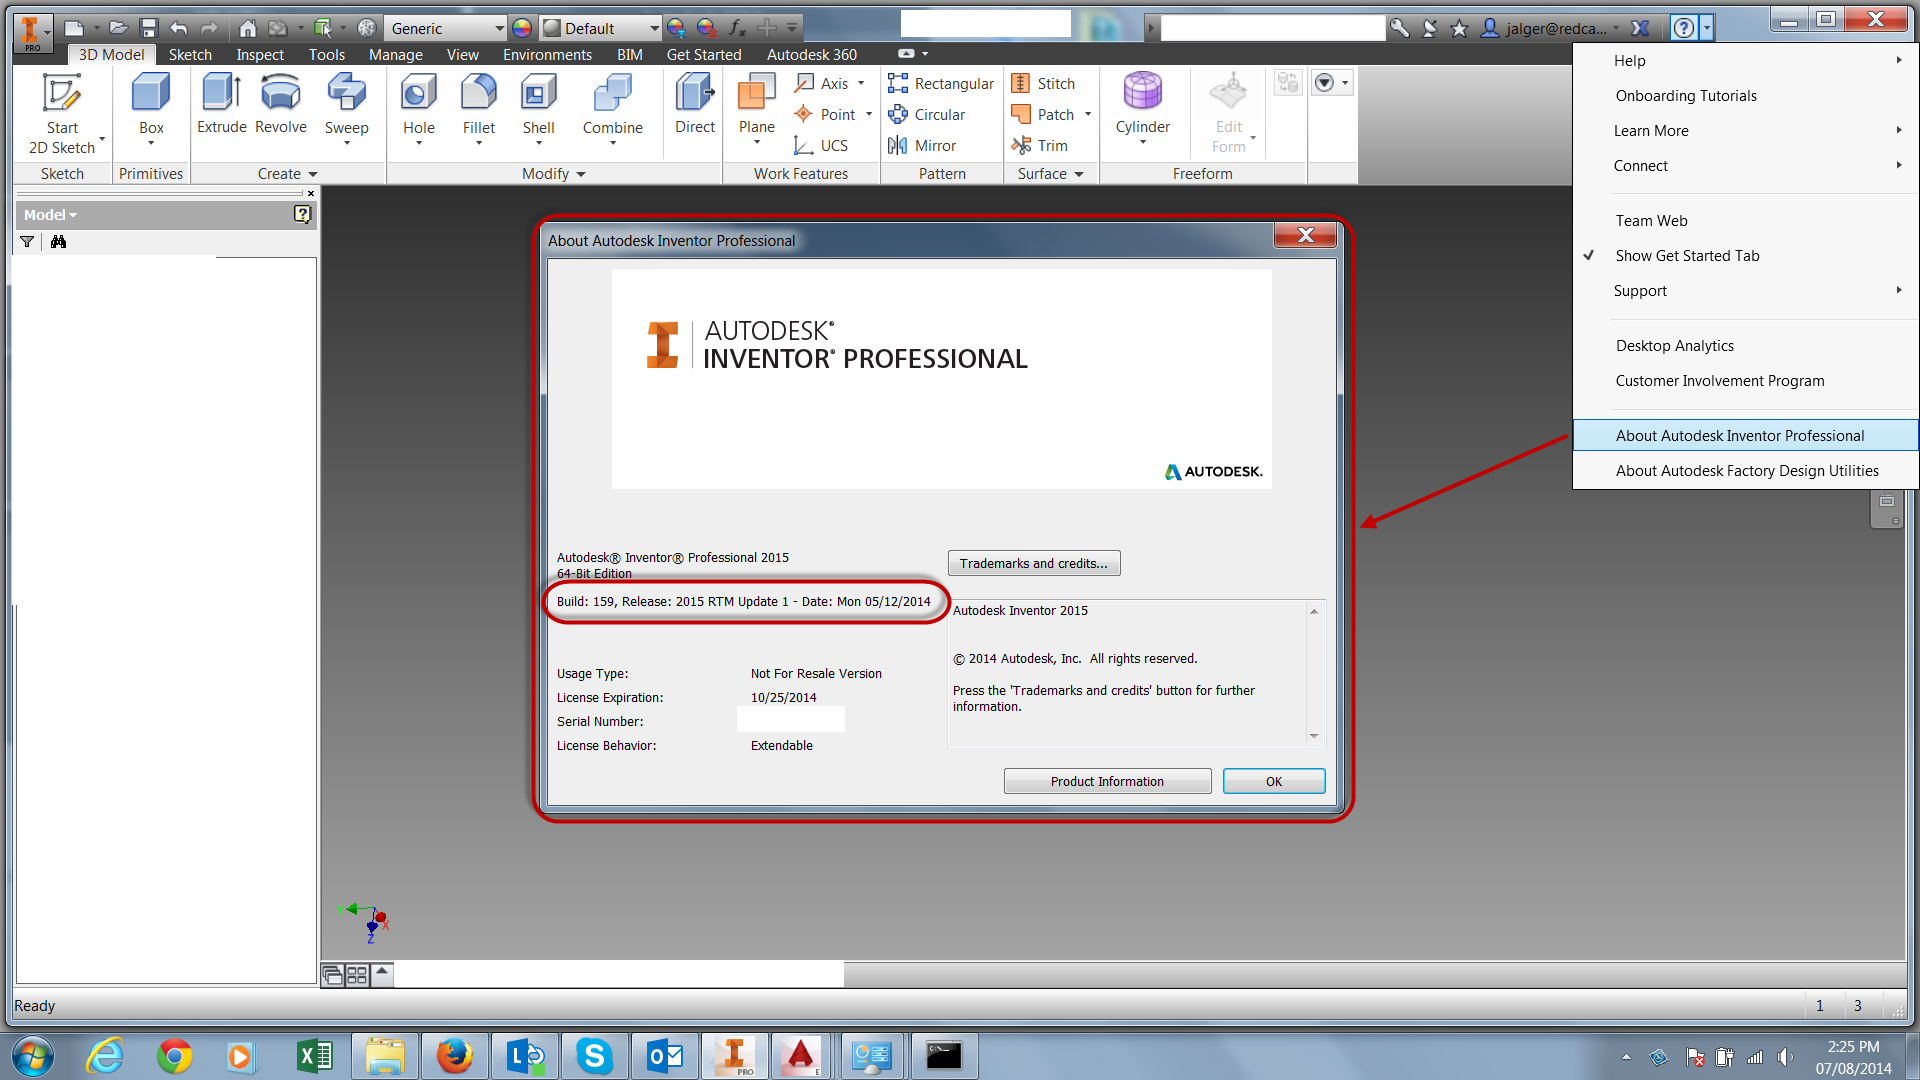1920x1080 pixels.
Task: Open the appearance color wheel swatch
Action: [x=522, y=28]
